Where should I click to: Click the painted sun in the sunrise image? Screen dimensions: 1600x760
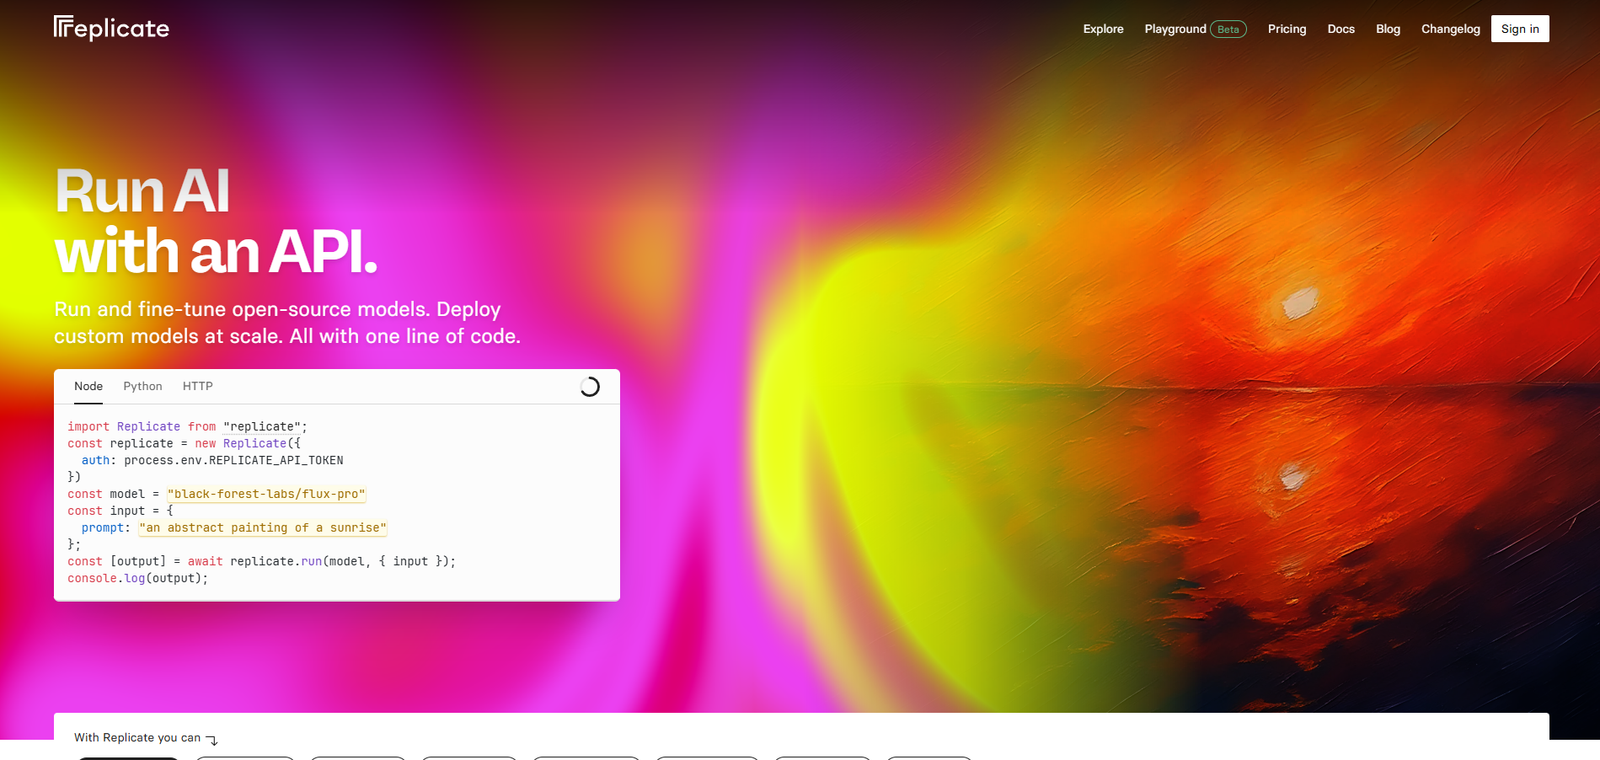coord(1299,302)
